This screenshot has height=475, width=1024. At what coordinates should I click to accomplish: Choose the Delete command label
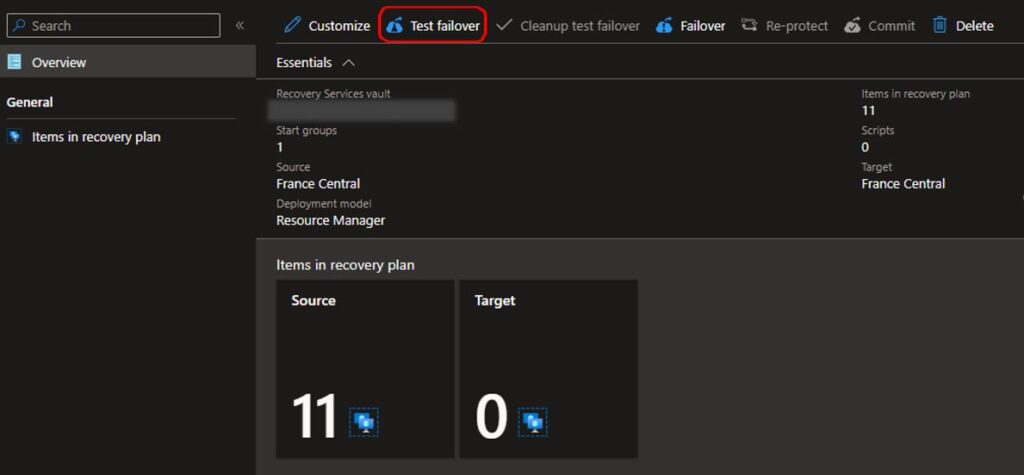coord(974,26)
